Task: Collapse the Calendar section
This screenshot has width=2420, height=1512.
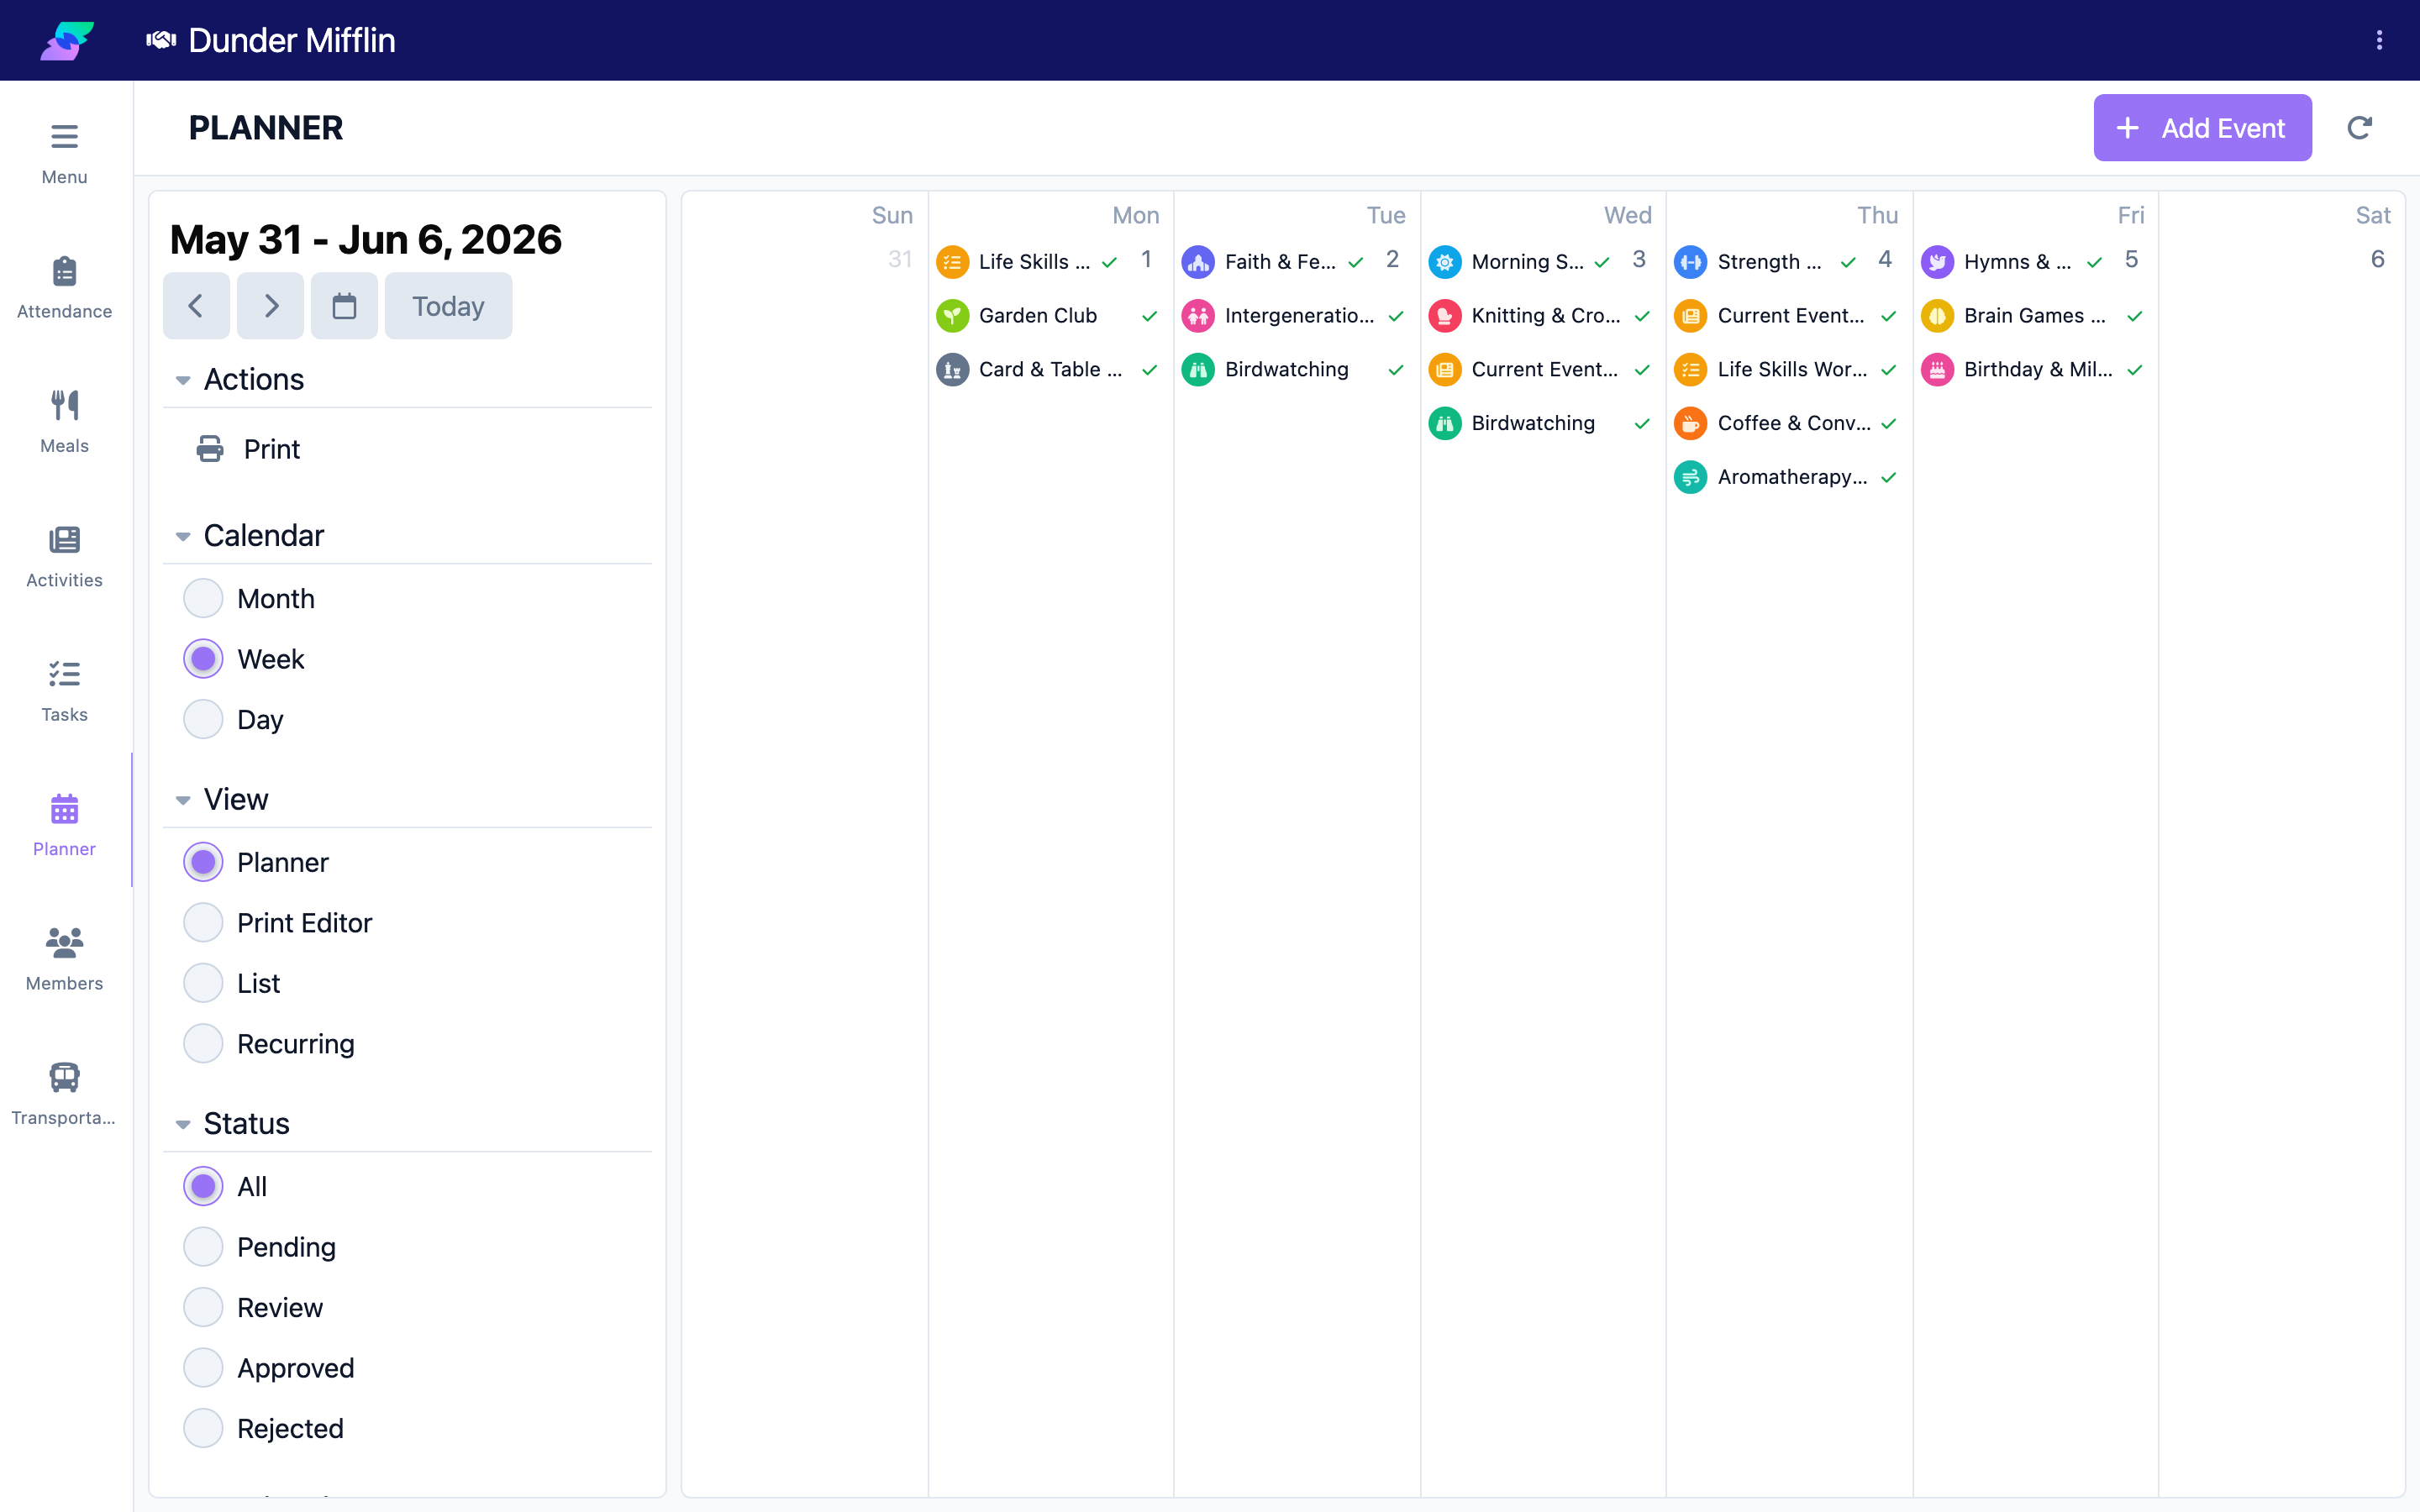Action: 183,536
